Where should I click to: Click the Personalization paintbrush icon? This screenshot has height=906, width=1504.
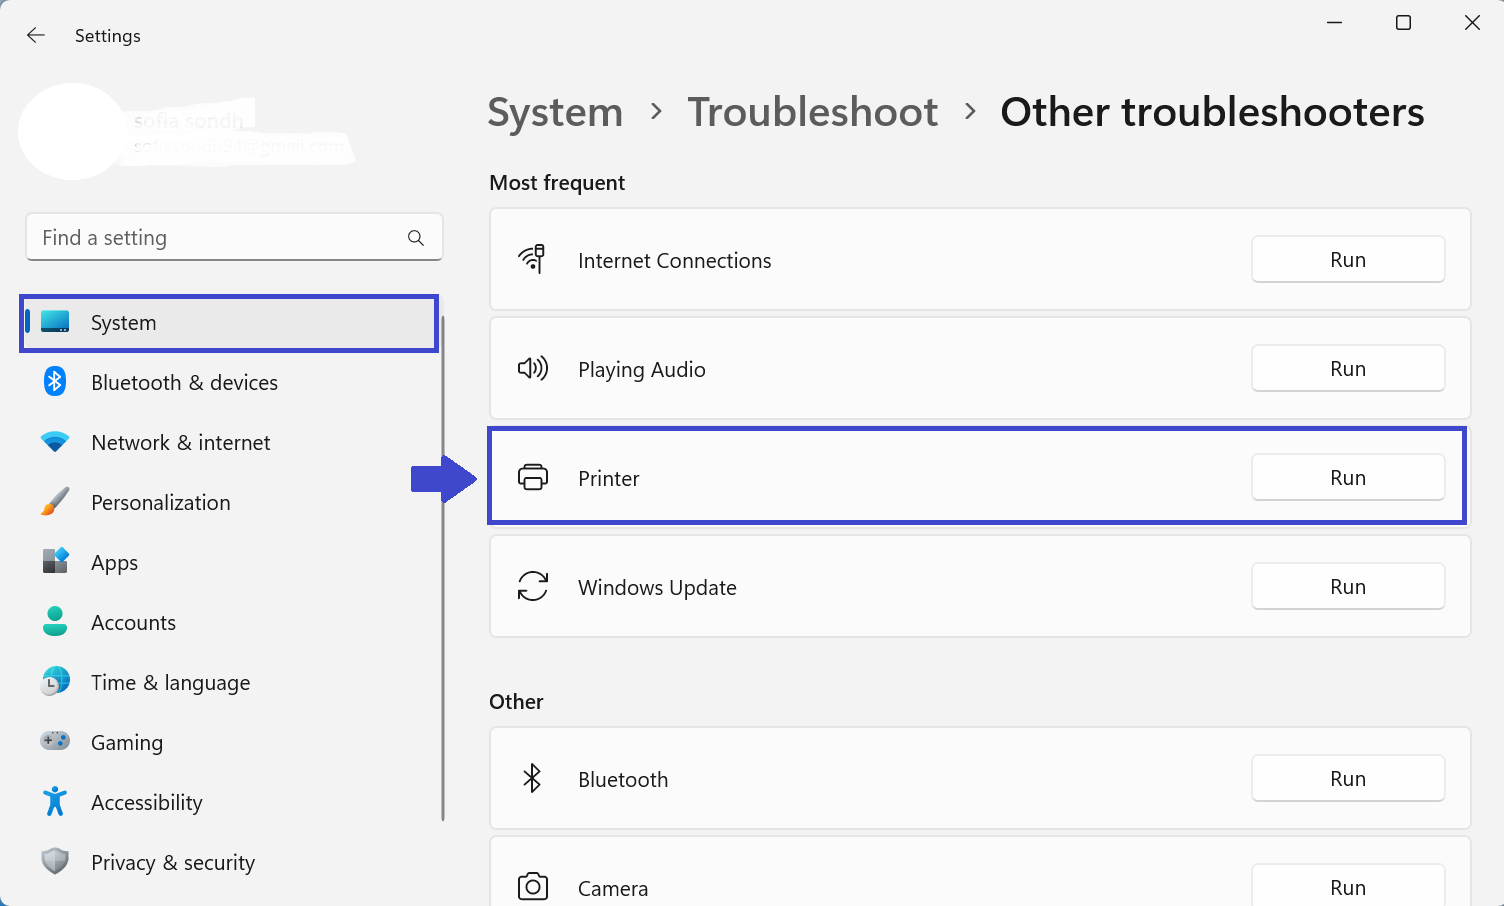pos(55,502)
